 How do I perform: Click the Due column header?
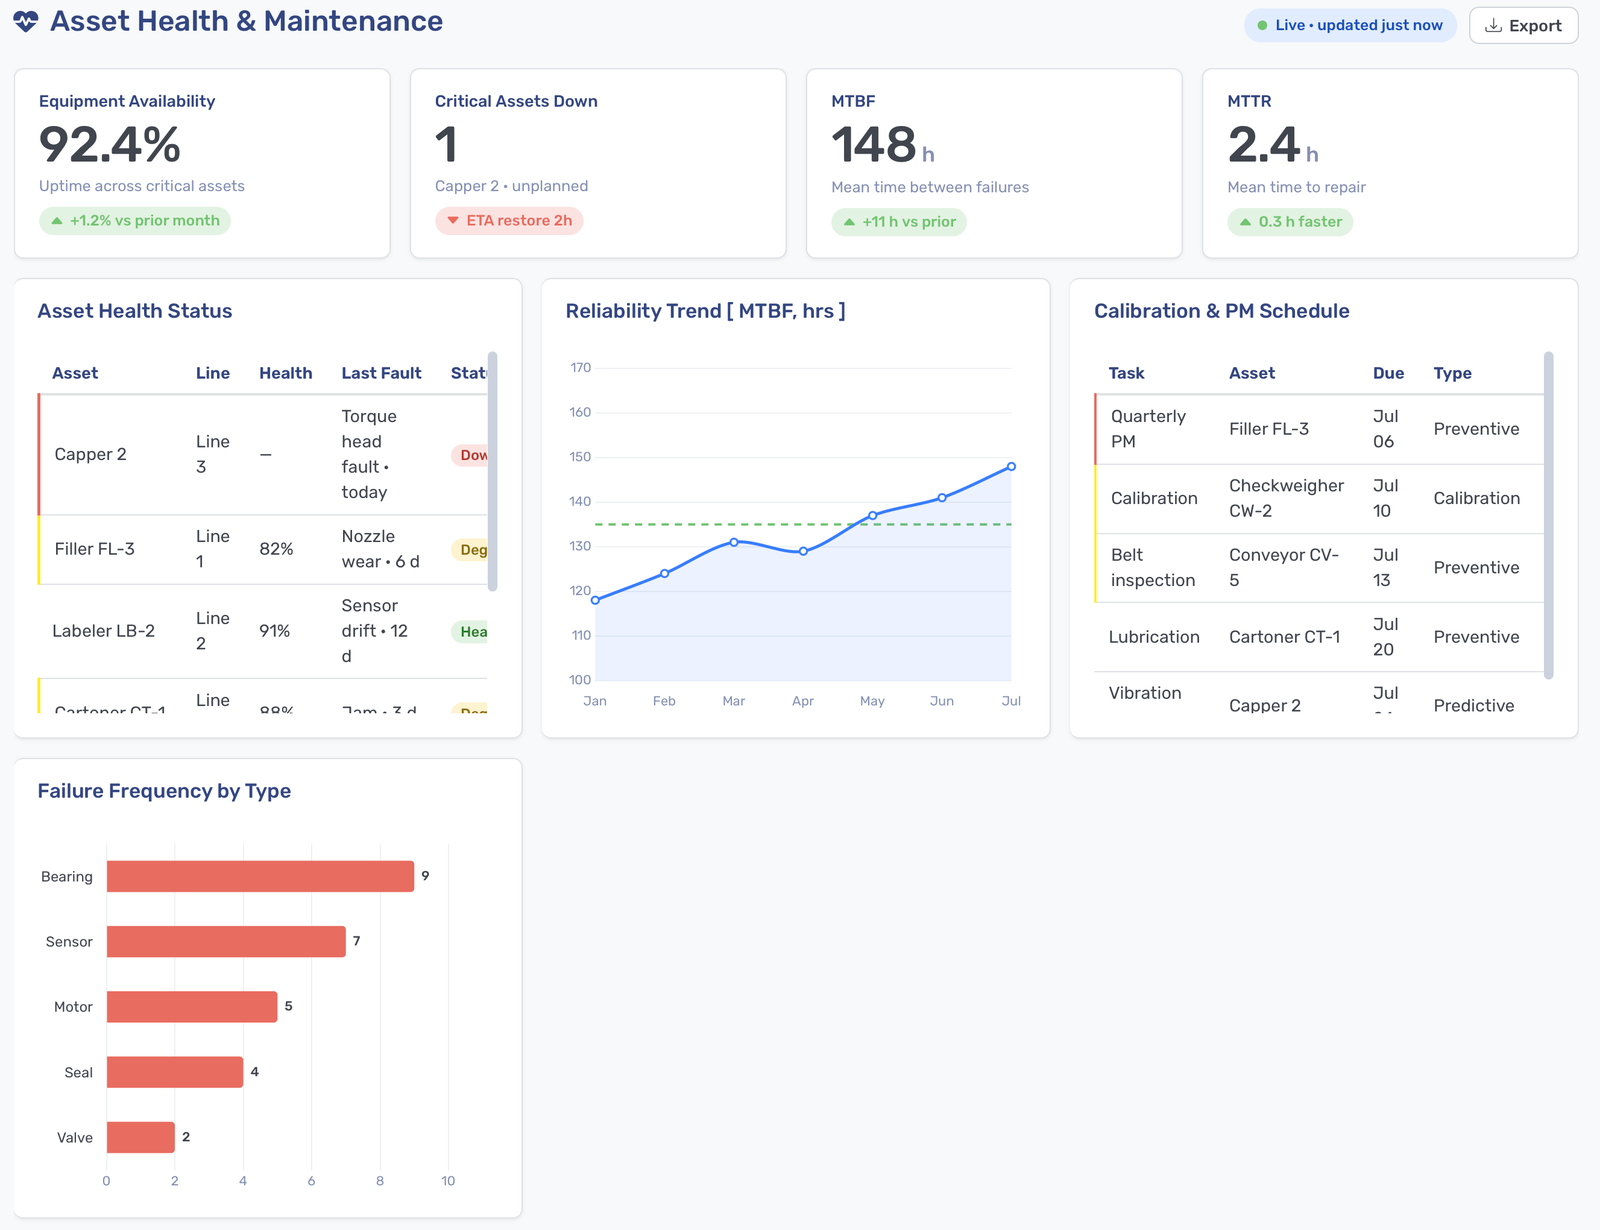(1388, 373)
